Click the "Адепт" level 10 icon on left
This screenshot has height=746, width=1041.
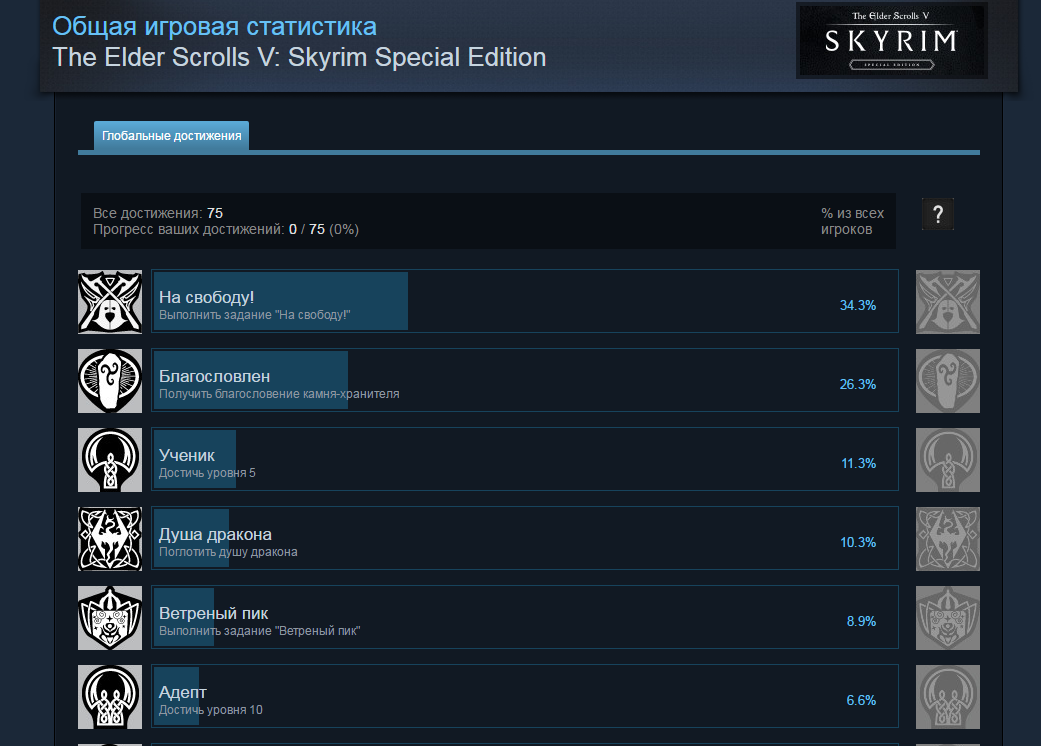coord(109,696)
